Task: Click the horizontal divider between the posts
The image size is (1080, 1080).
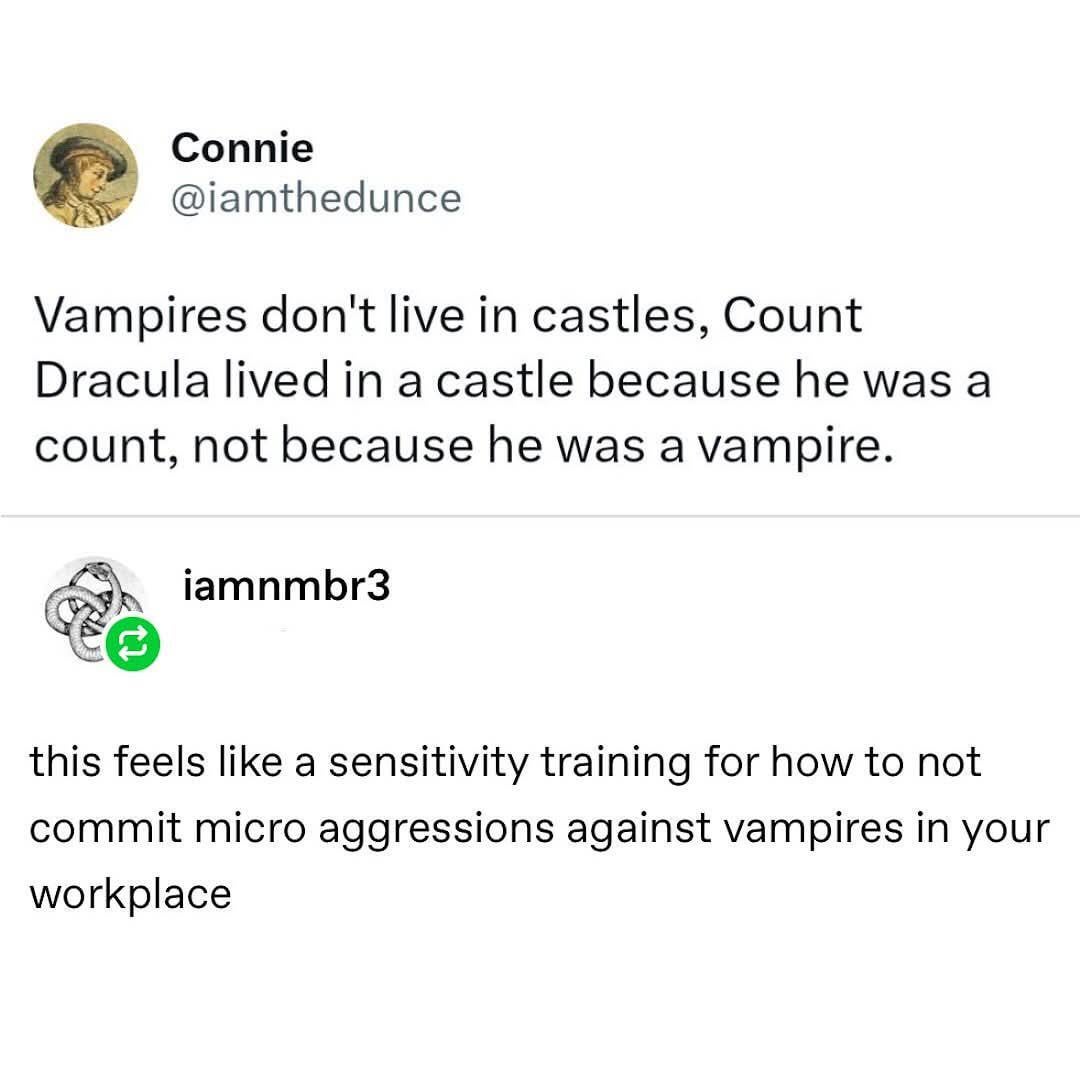Action: point(540,516)
